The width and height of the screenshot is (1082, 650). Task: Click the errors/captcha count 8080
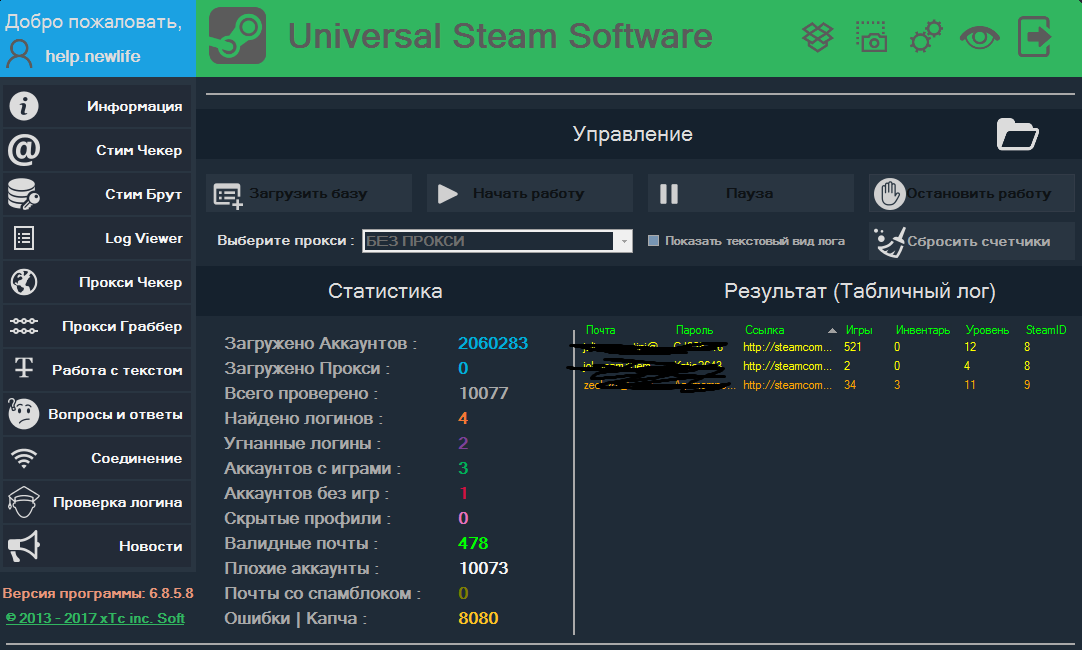pos(478,618)
